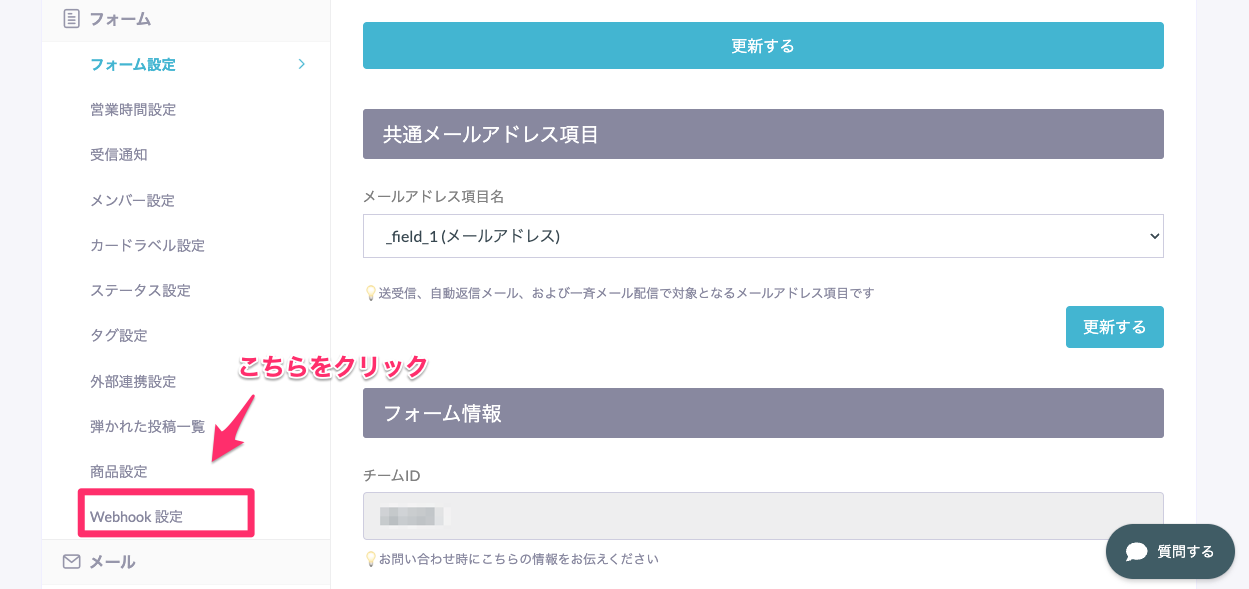Click the mail section envelope icon
The image size is (1249, 589).
(71, 562)
